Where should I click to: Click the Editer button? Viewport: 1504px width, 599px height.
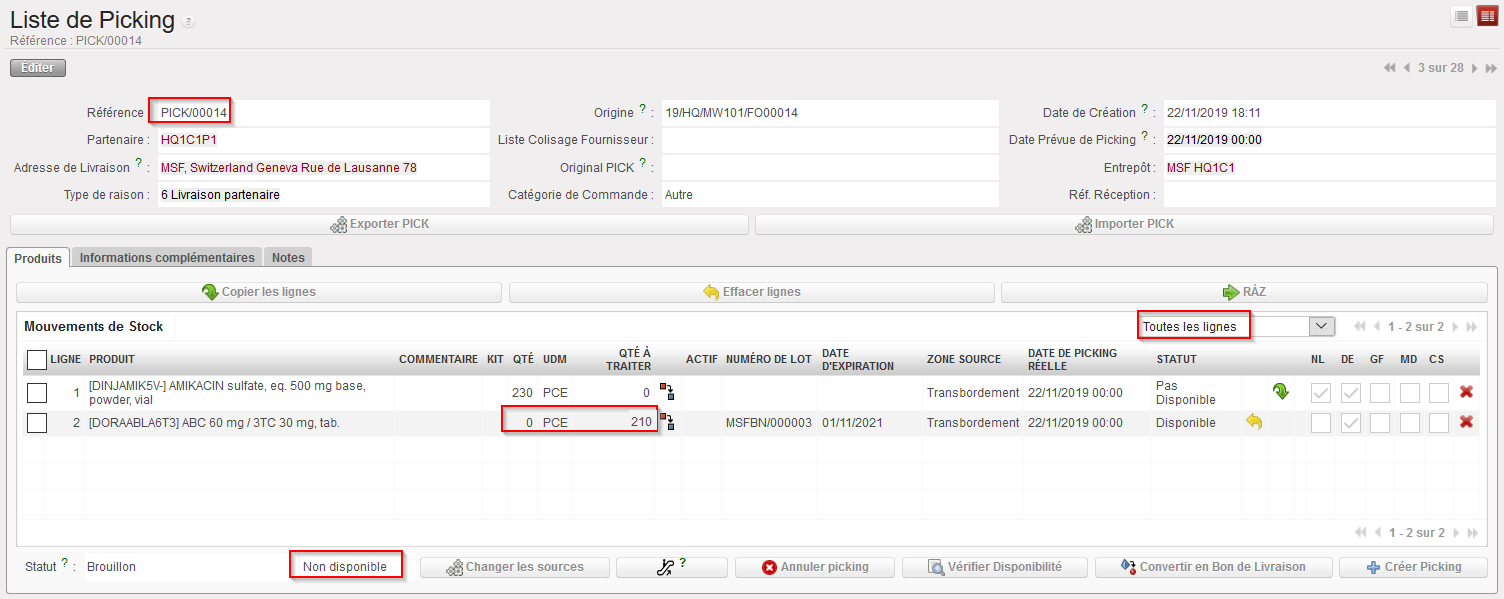click(x=38, y=68)
